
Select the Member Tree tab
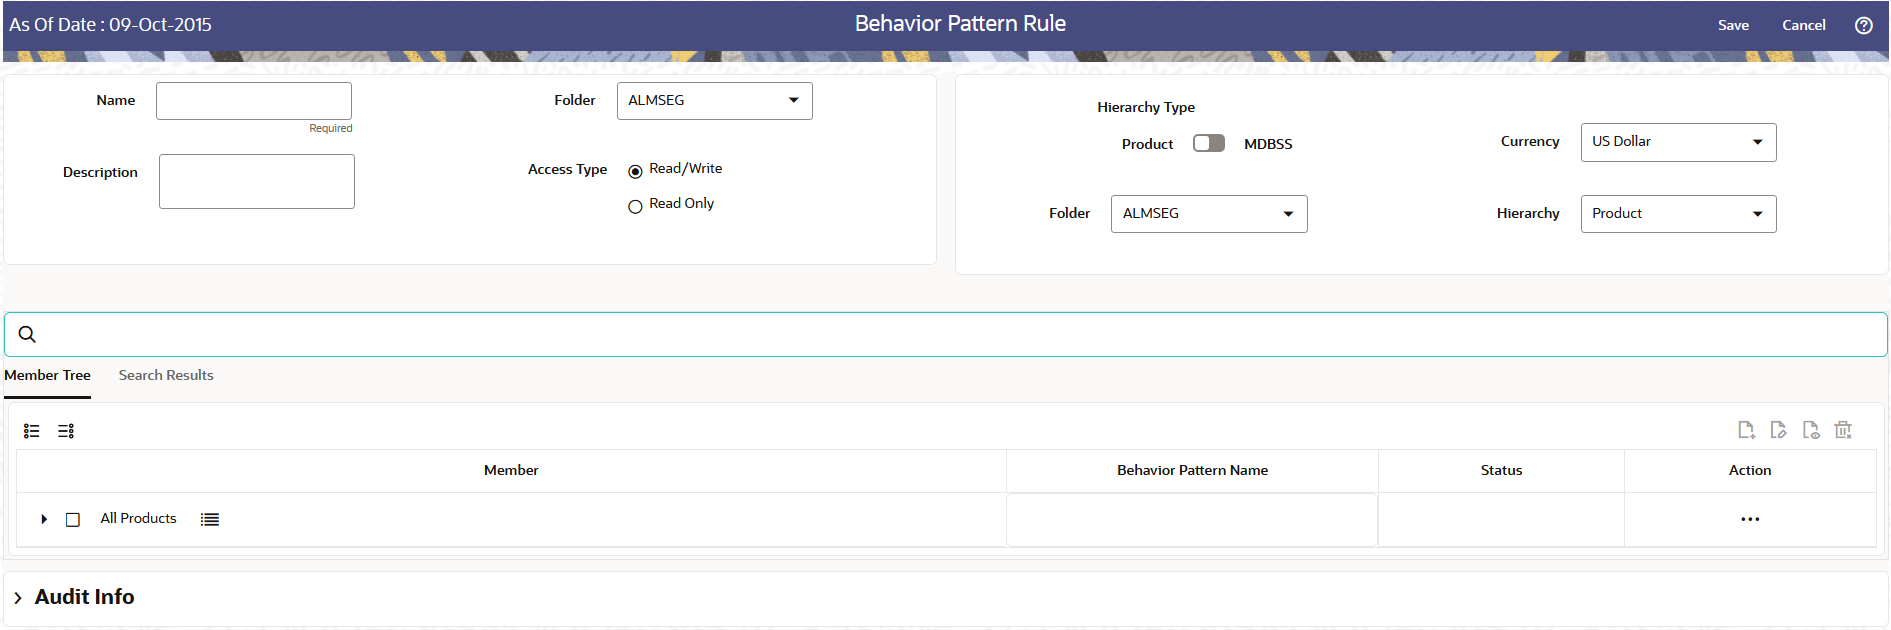(47, 375)
